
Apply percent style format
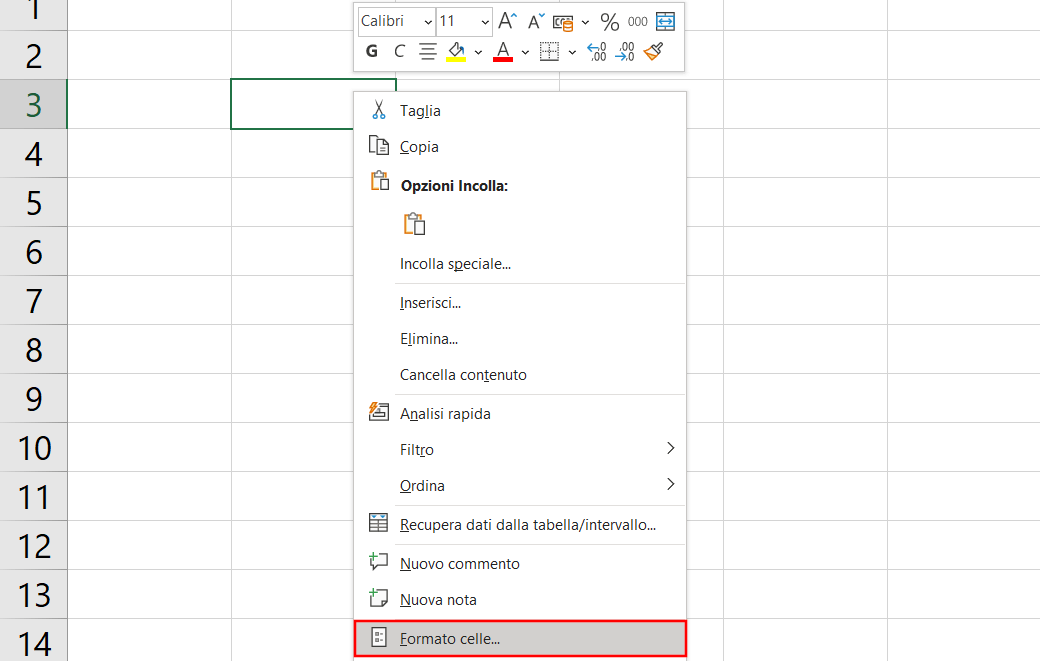coord(610,22)
